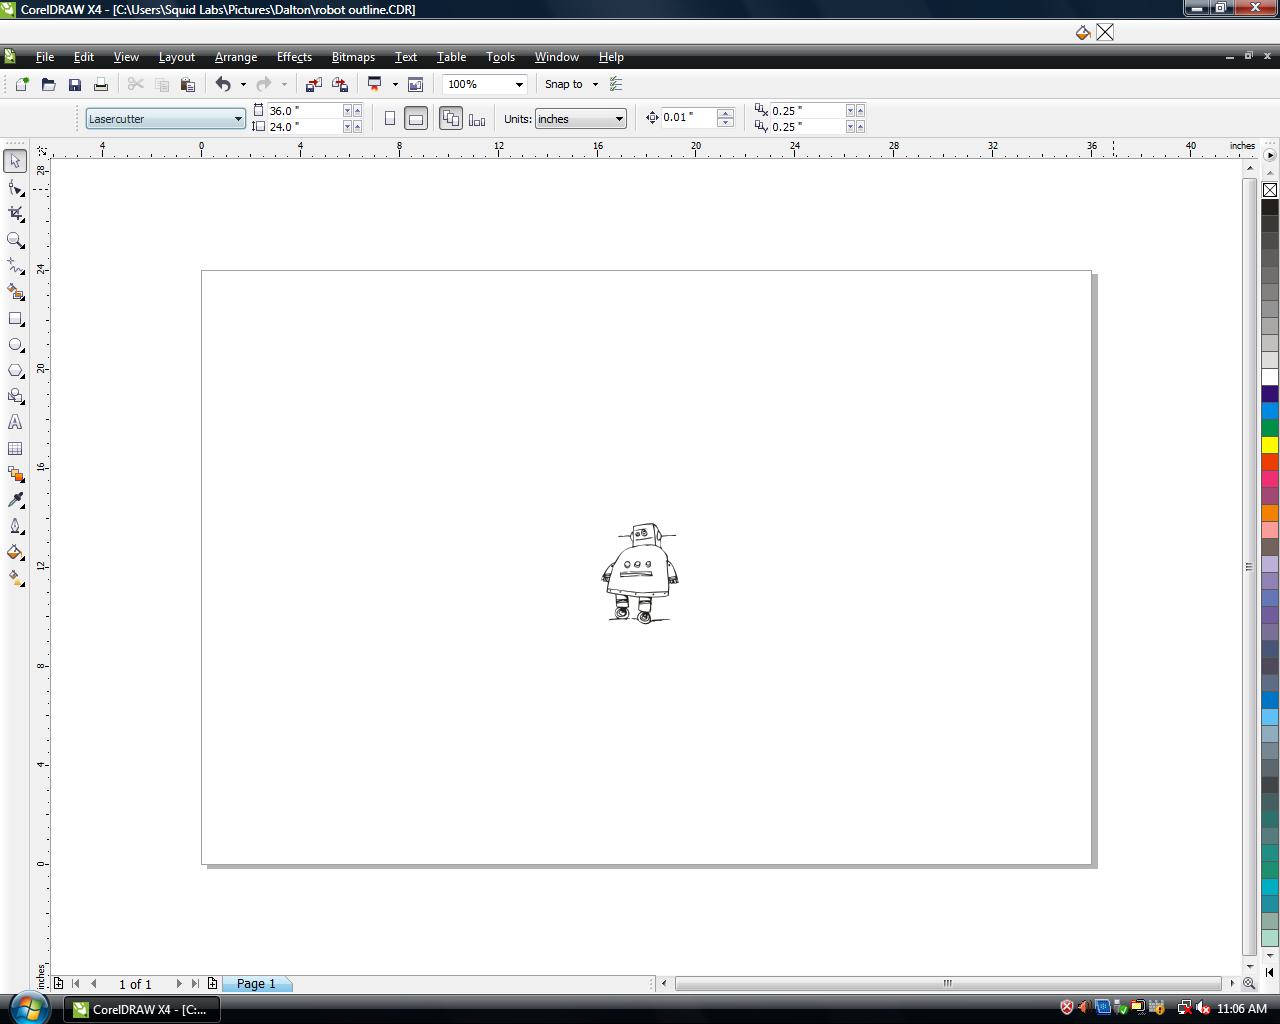Open the Effects menu

[294, 57]
